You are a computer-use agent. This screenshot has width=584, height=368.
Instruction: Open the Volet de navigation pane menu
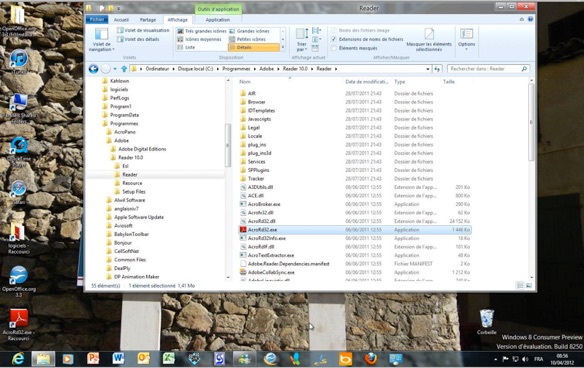[x=101, y=39]
